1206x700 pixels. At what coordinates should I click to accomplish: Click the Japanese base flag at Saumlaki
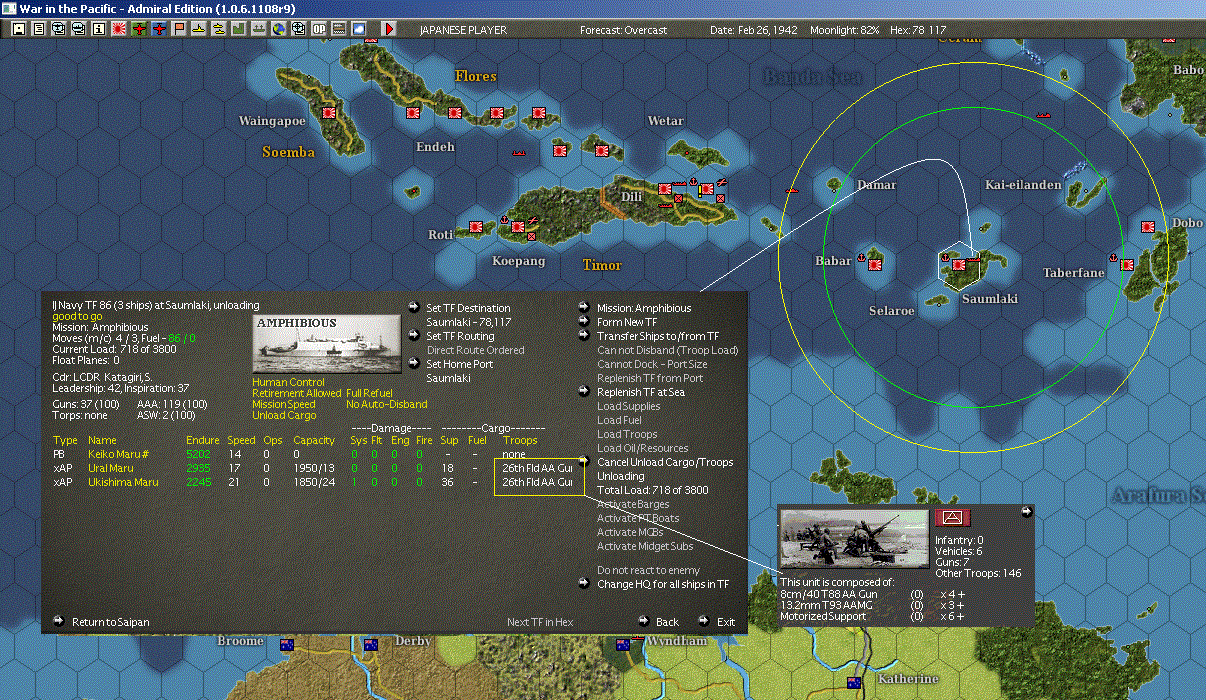[959, 265]
